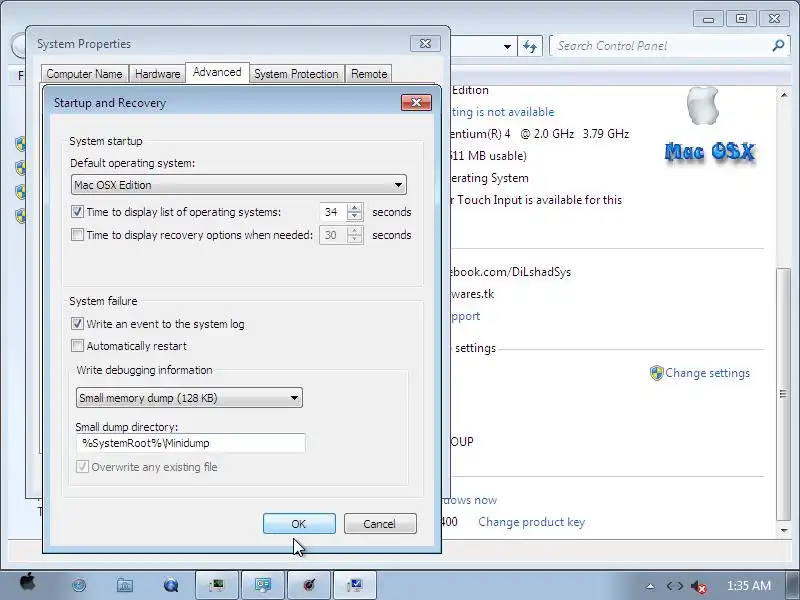This screenshot has width=800, height=600.
Task: Show hidden system tray icons
Action: point(650,586)
